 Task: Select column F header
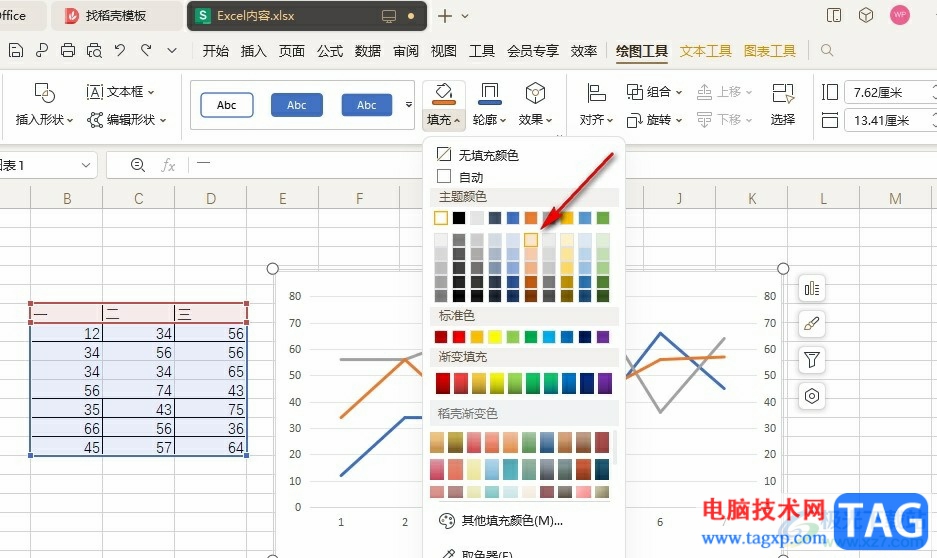(359, 198)
